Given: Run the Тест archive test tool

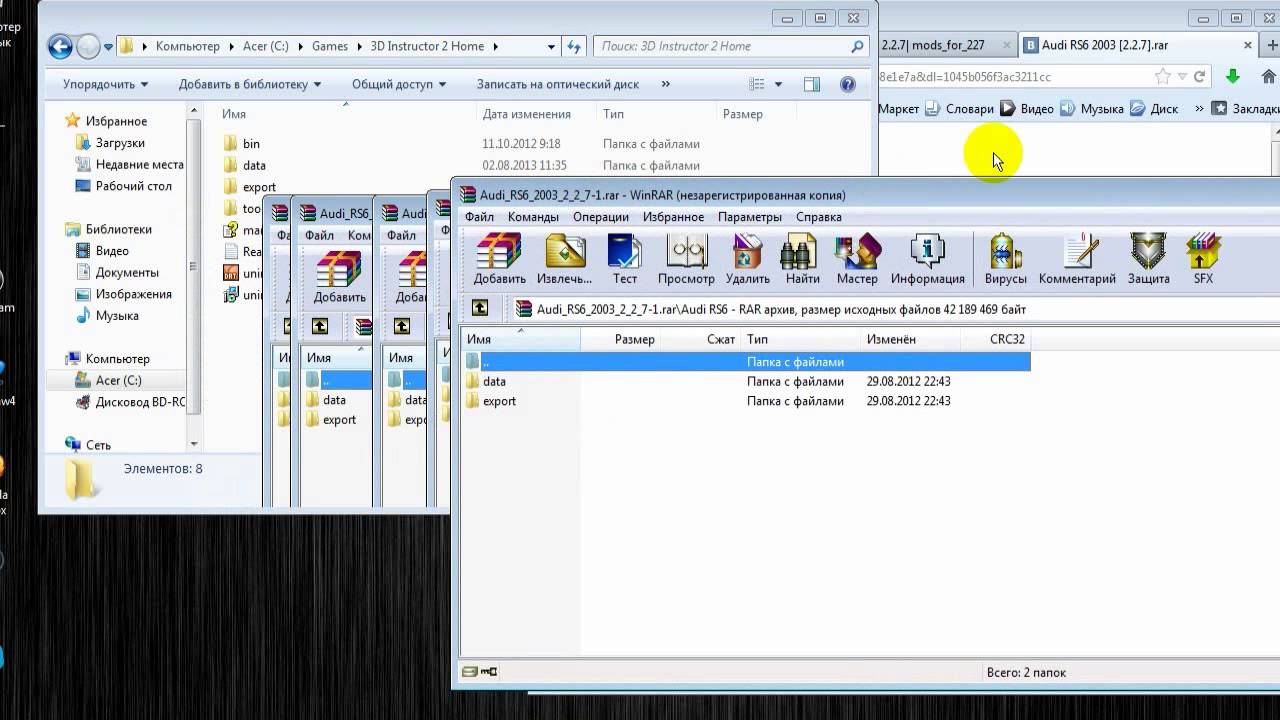Looking at the screenshot, I should click(x=625, y=259).
